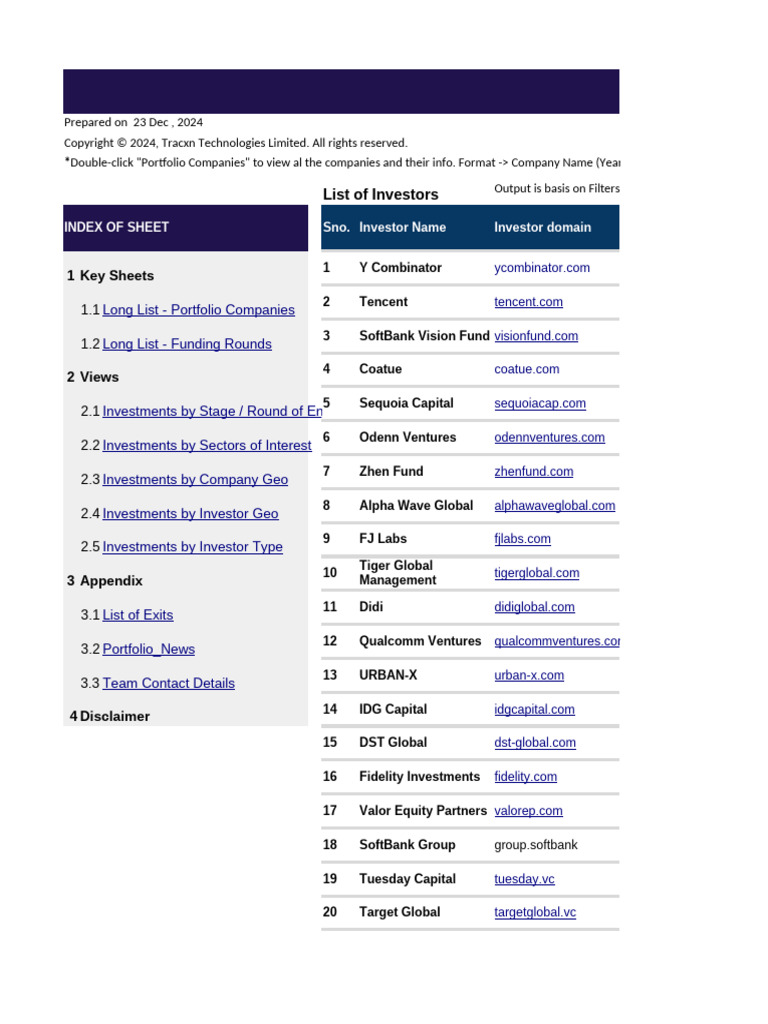The height and width of the screenshot is (1024, 768).
Task: Navigate to Investments by Investor Type
Action: pos(192,547)
